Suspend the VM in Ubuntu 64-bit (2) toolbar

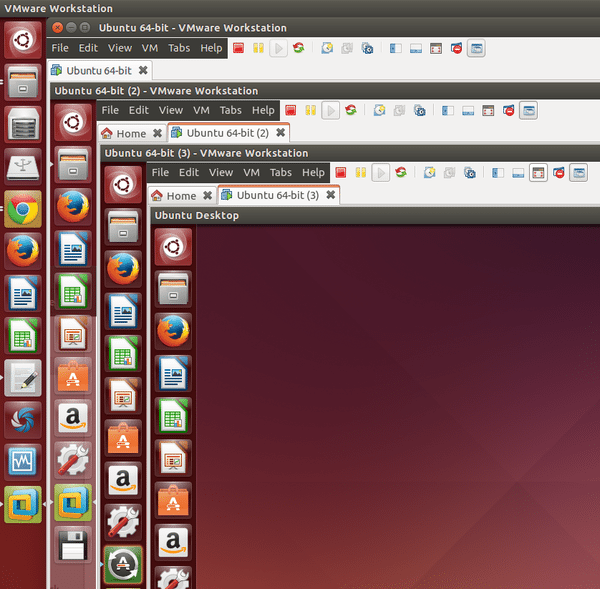(311, 111)
